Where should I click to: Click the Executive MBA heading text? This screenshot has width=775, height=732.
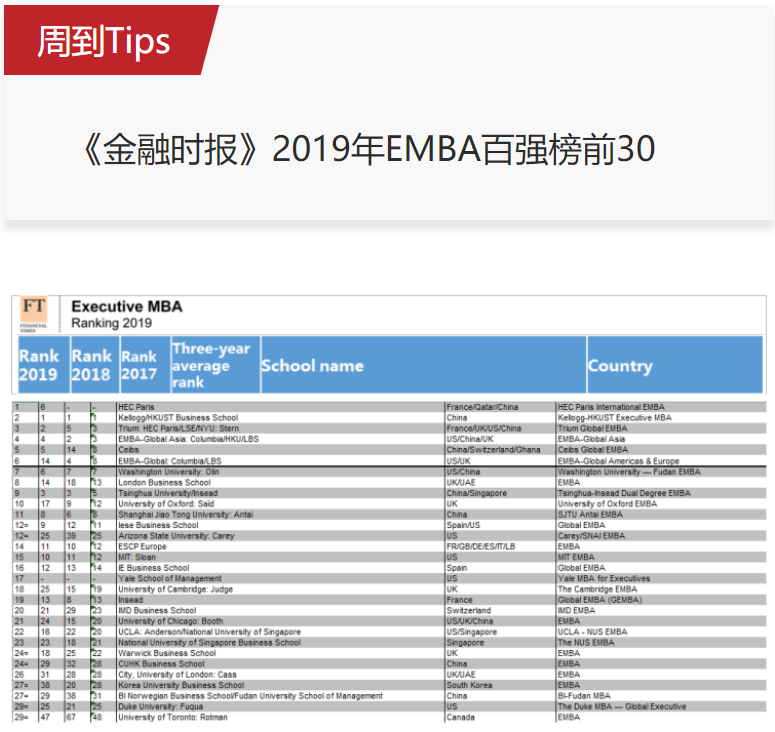[x=127, y=306]
